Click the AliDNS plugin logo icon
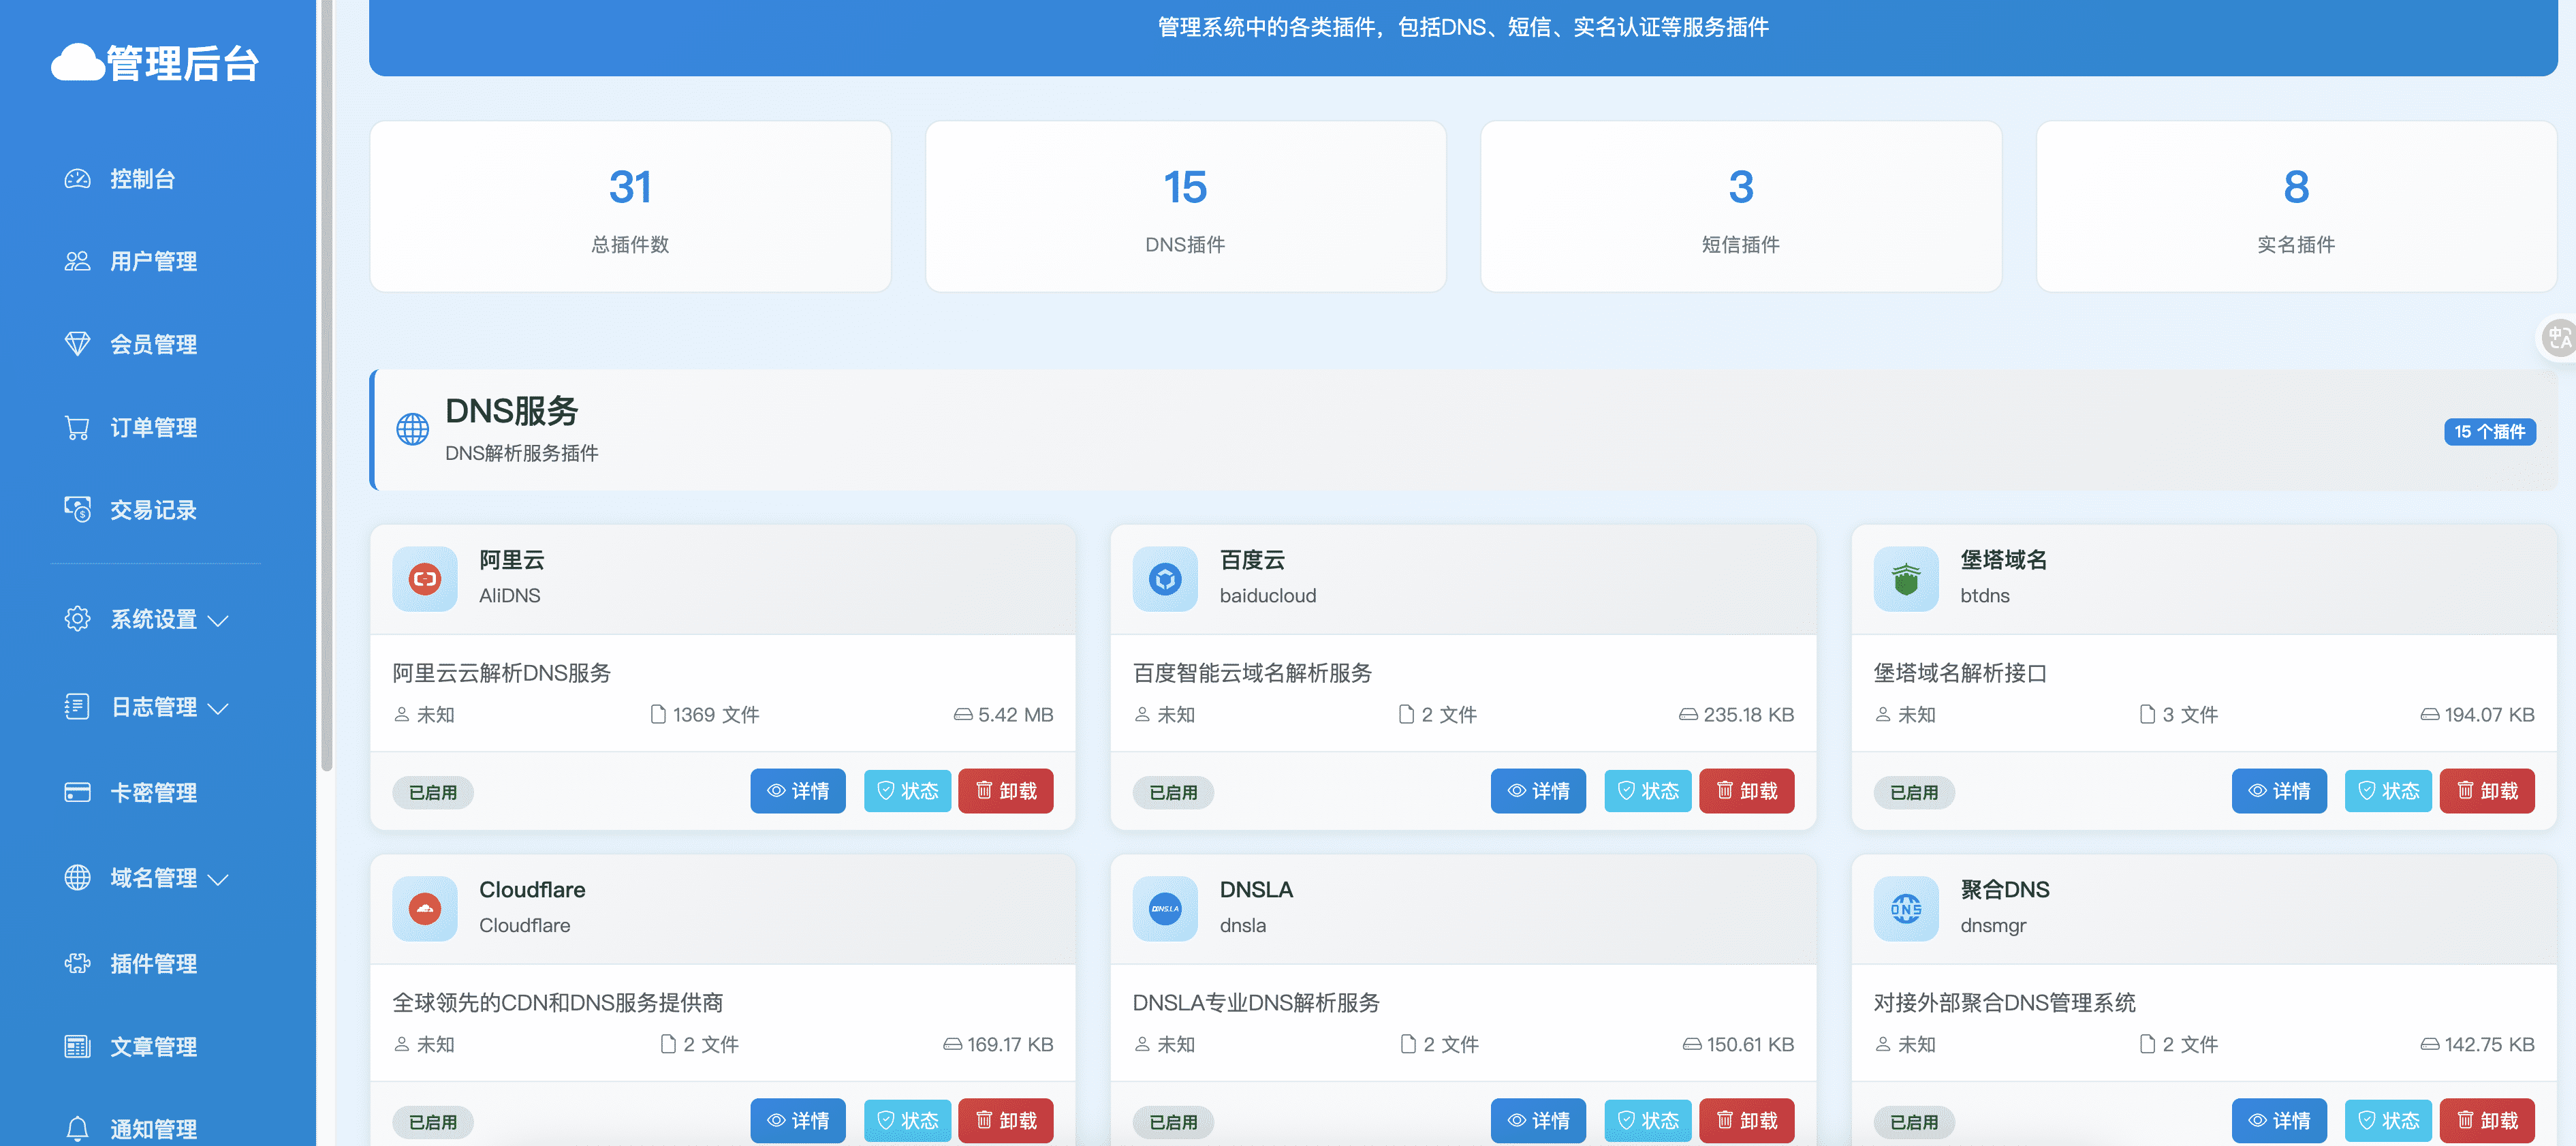2576x1146 pixels. (x=425, y=579)
